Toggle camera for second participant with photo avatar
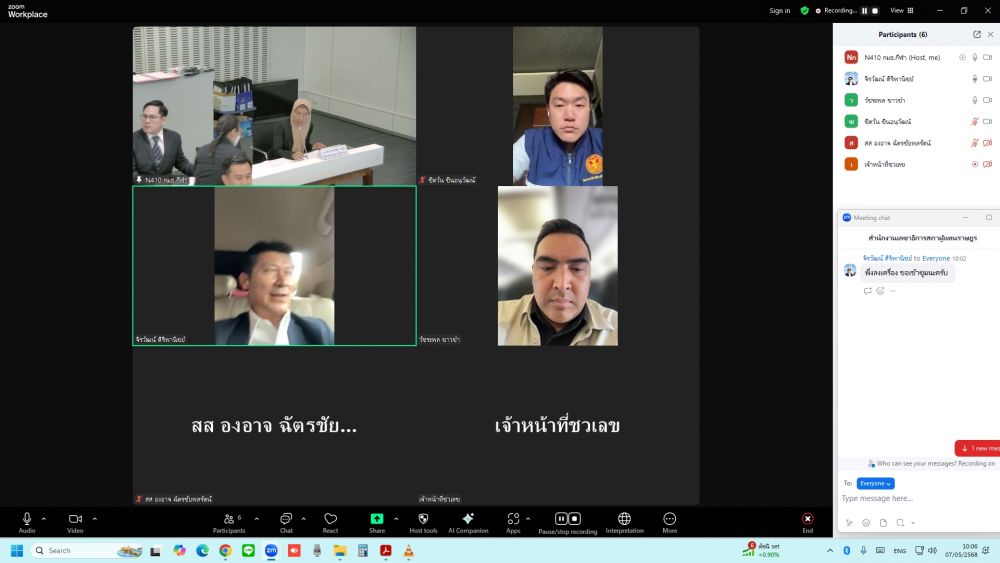 987,79
